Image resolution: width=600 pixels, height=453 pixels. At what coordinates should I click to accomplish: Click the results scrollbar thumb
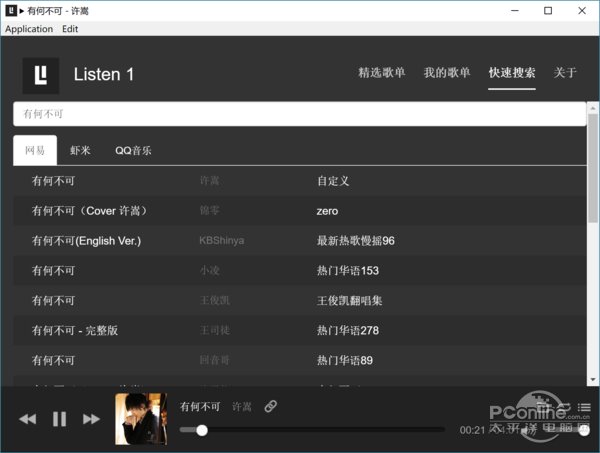[593, 168]
